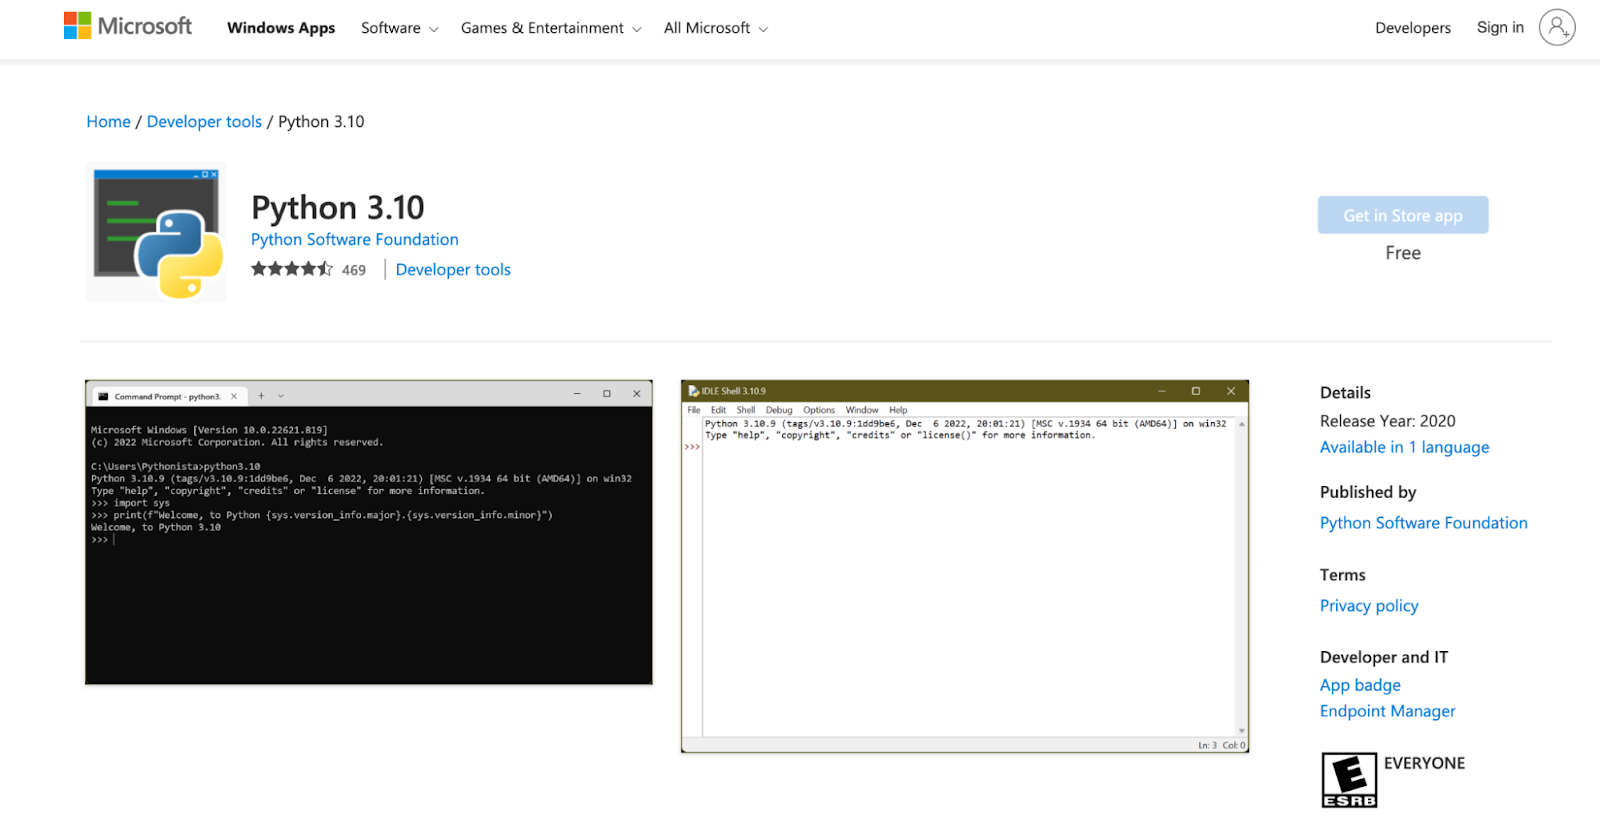Click the star rating icons
The height and width of the screenshot is (823, 1600).
point(292,269)
